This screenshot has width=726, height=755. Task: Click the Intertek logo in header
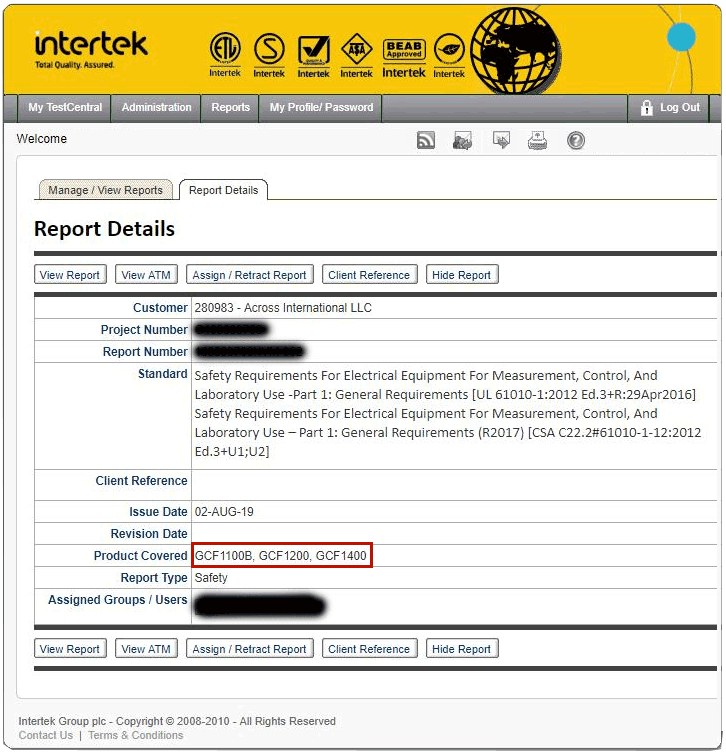click(x=90, y=48)
